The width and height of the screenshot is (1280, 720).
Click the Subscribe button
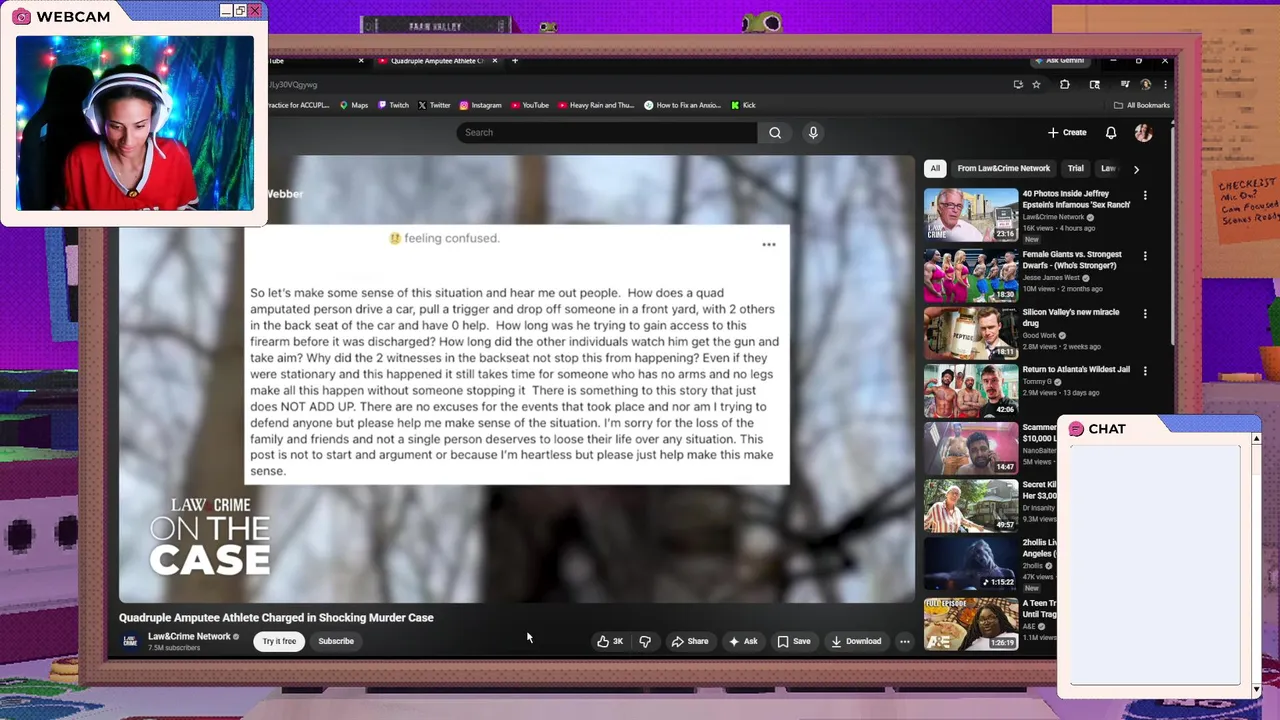(x=336, y=641)
